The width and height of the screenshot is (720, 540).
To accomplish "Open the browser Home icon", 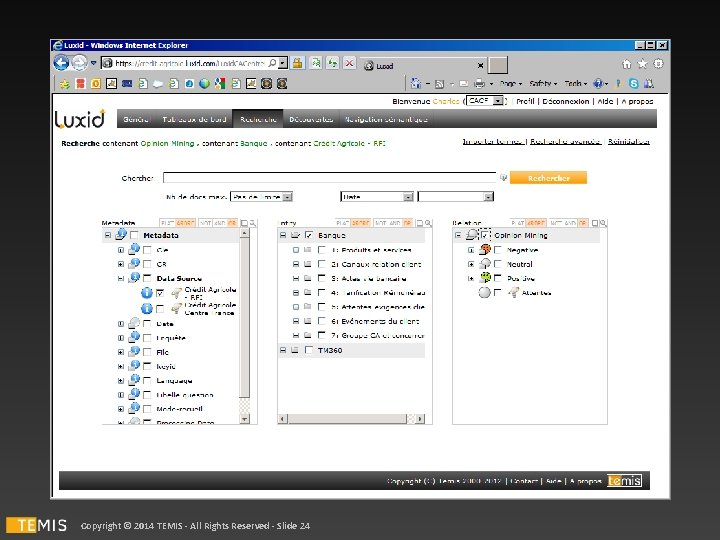I will [627, 64].
